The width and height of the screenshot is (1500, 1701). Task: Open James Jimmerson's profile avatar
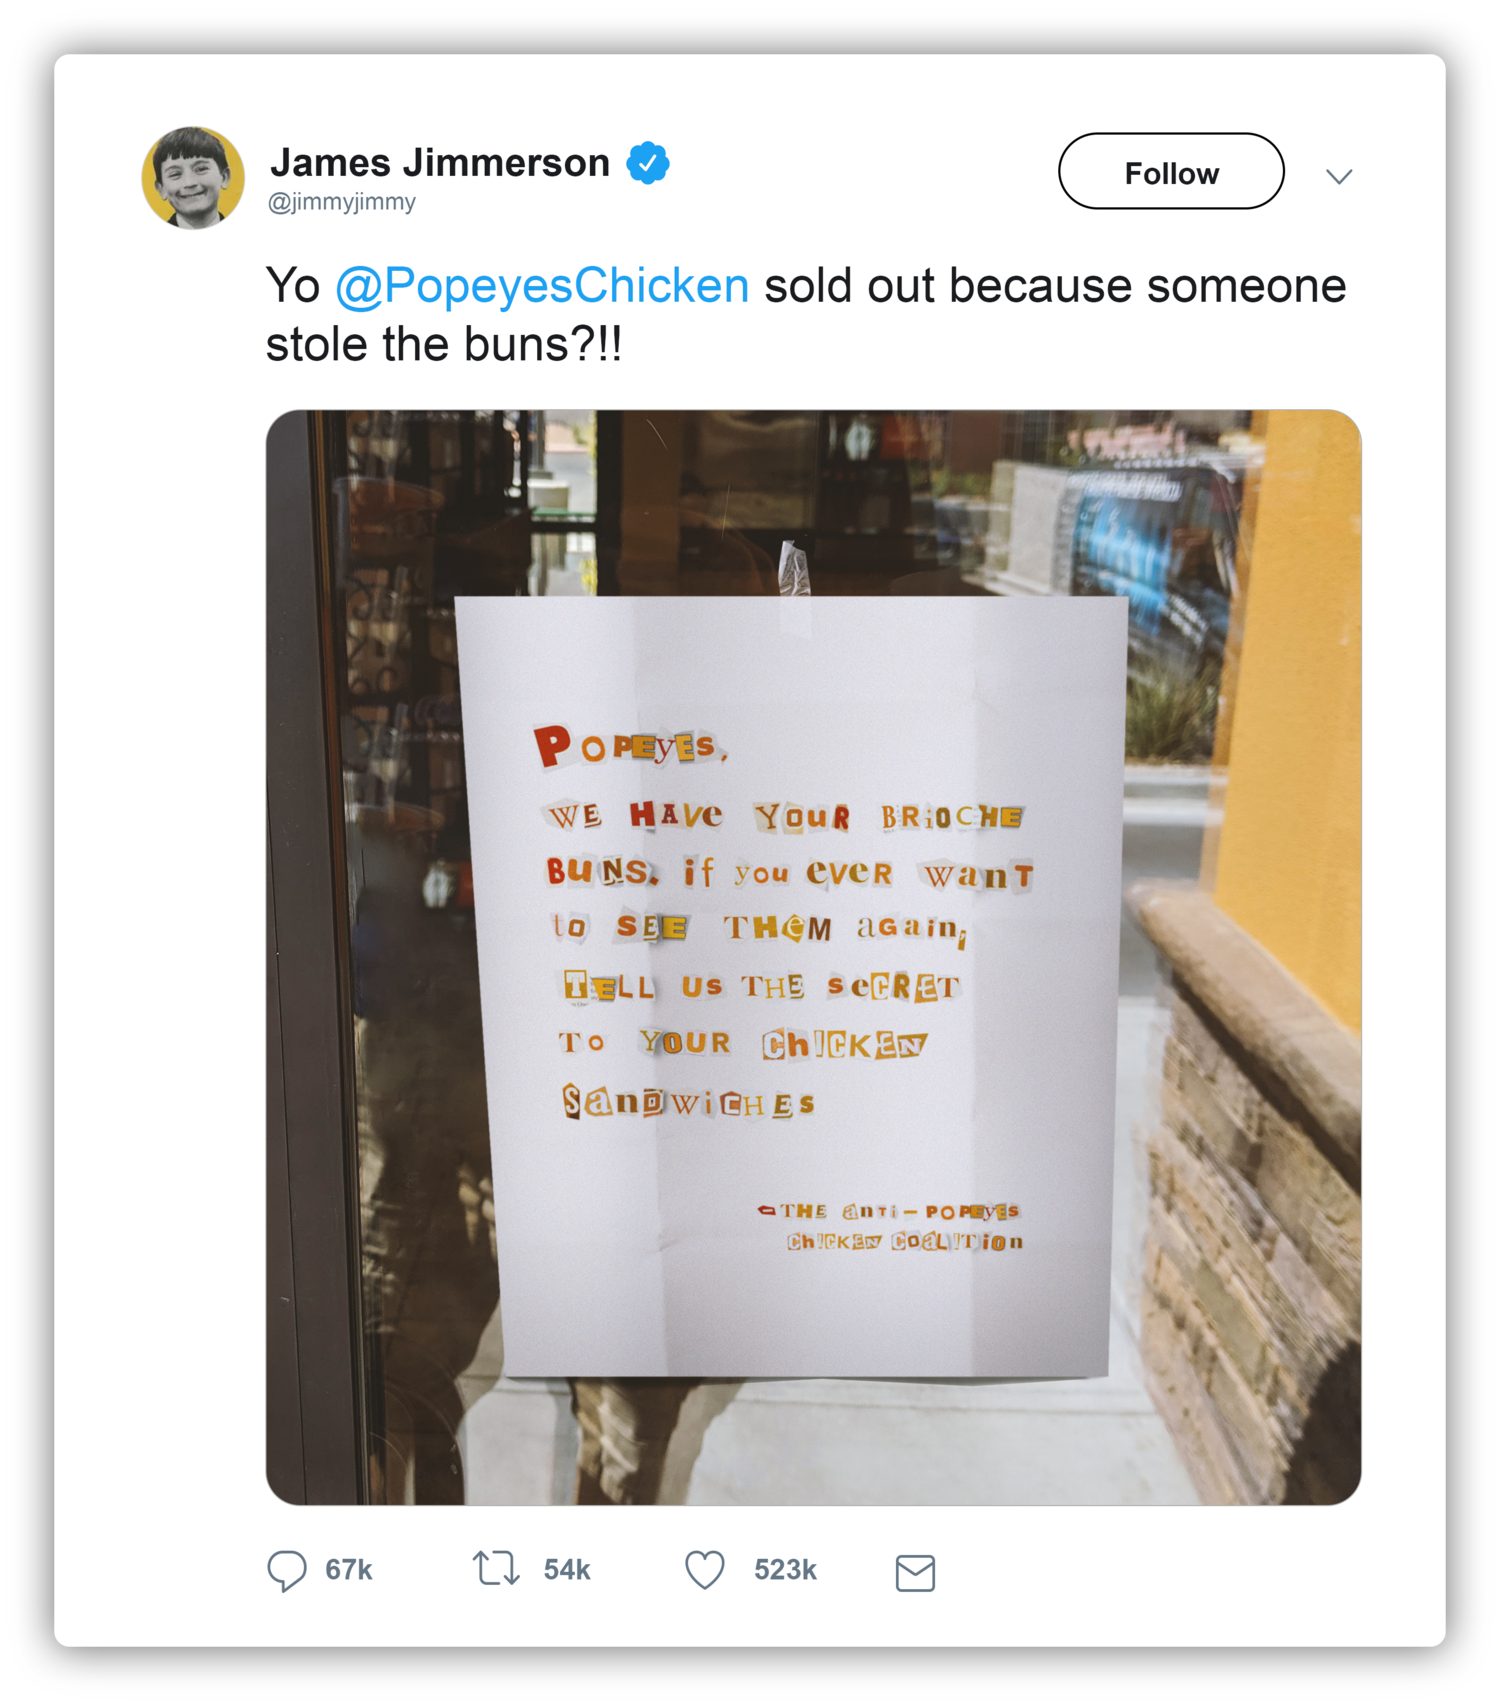tap(193, 178)
